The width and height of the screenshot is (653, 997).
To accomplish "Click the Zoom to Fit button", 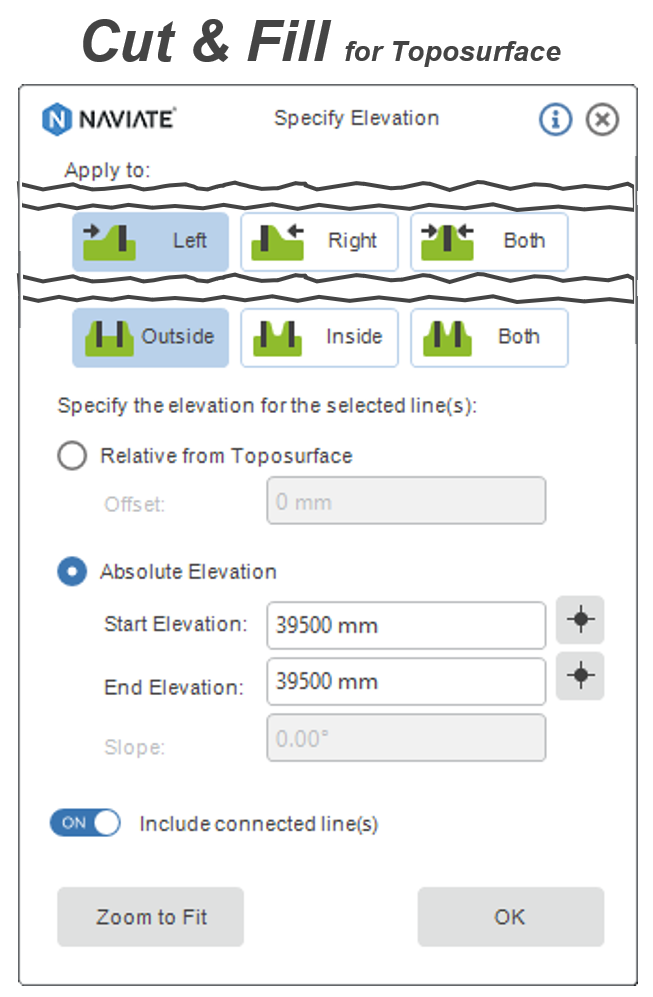I will coord(150,916).
